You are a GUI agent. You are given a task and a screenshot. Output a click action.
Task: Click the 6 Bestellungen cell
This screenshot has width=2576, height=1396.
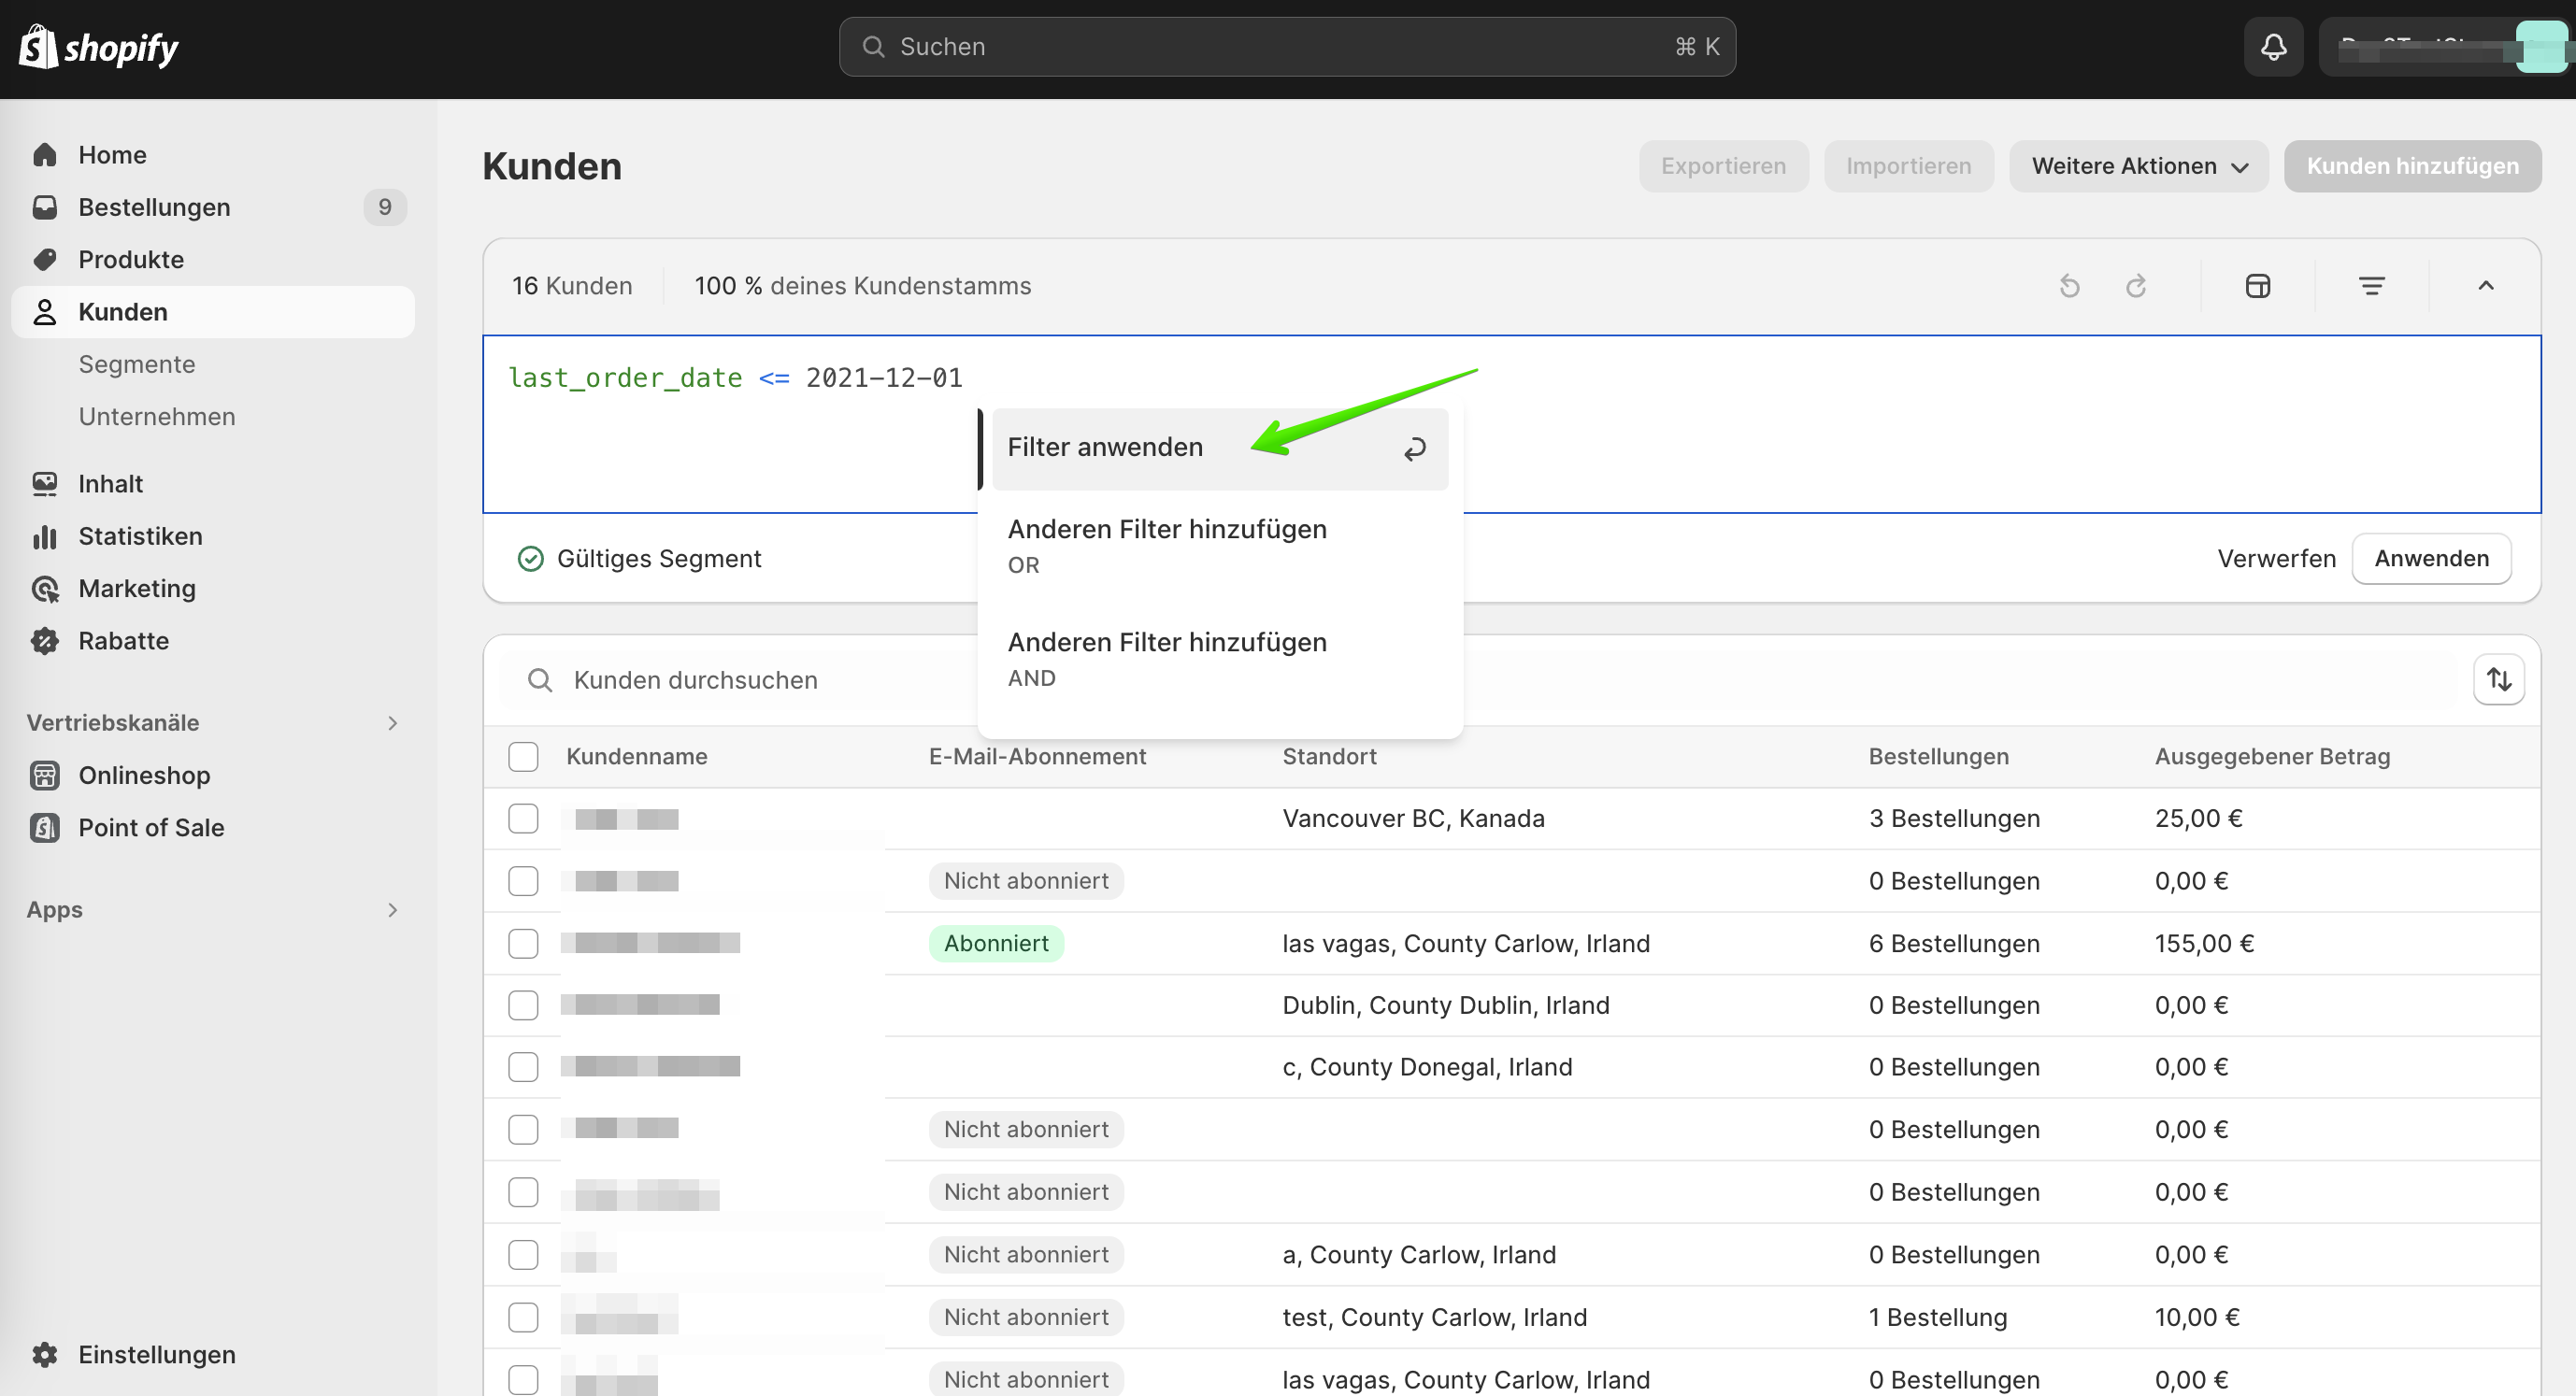click(x=1954, y=944)
